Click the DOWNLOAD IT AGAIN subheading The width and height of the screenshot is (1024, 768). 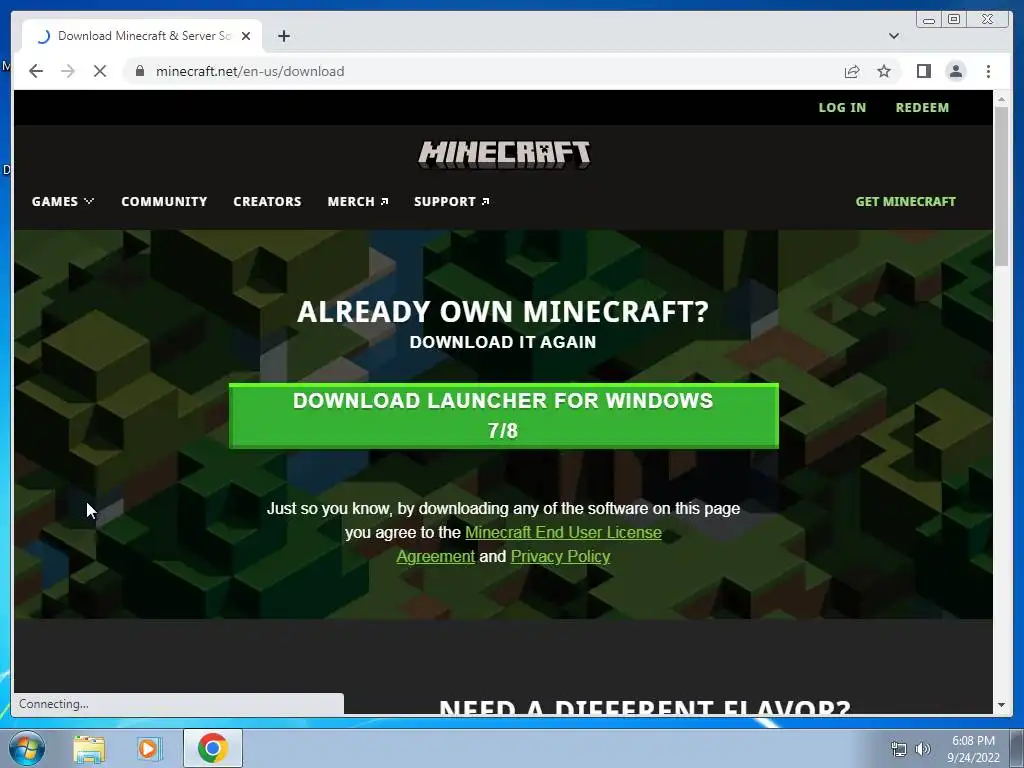(503, 342)
